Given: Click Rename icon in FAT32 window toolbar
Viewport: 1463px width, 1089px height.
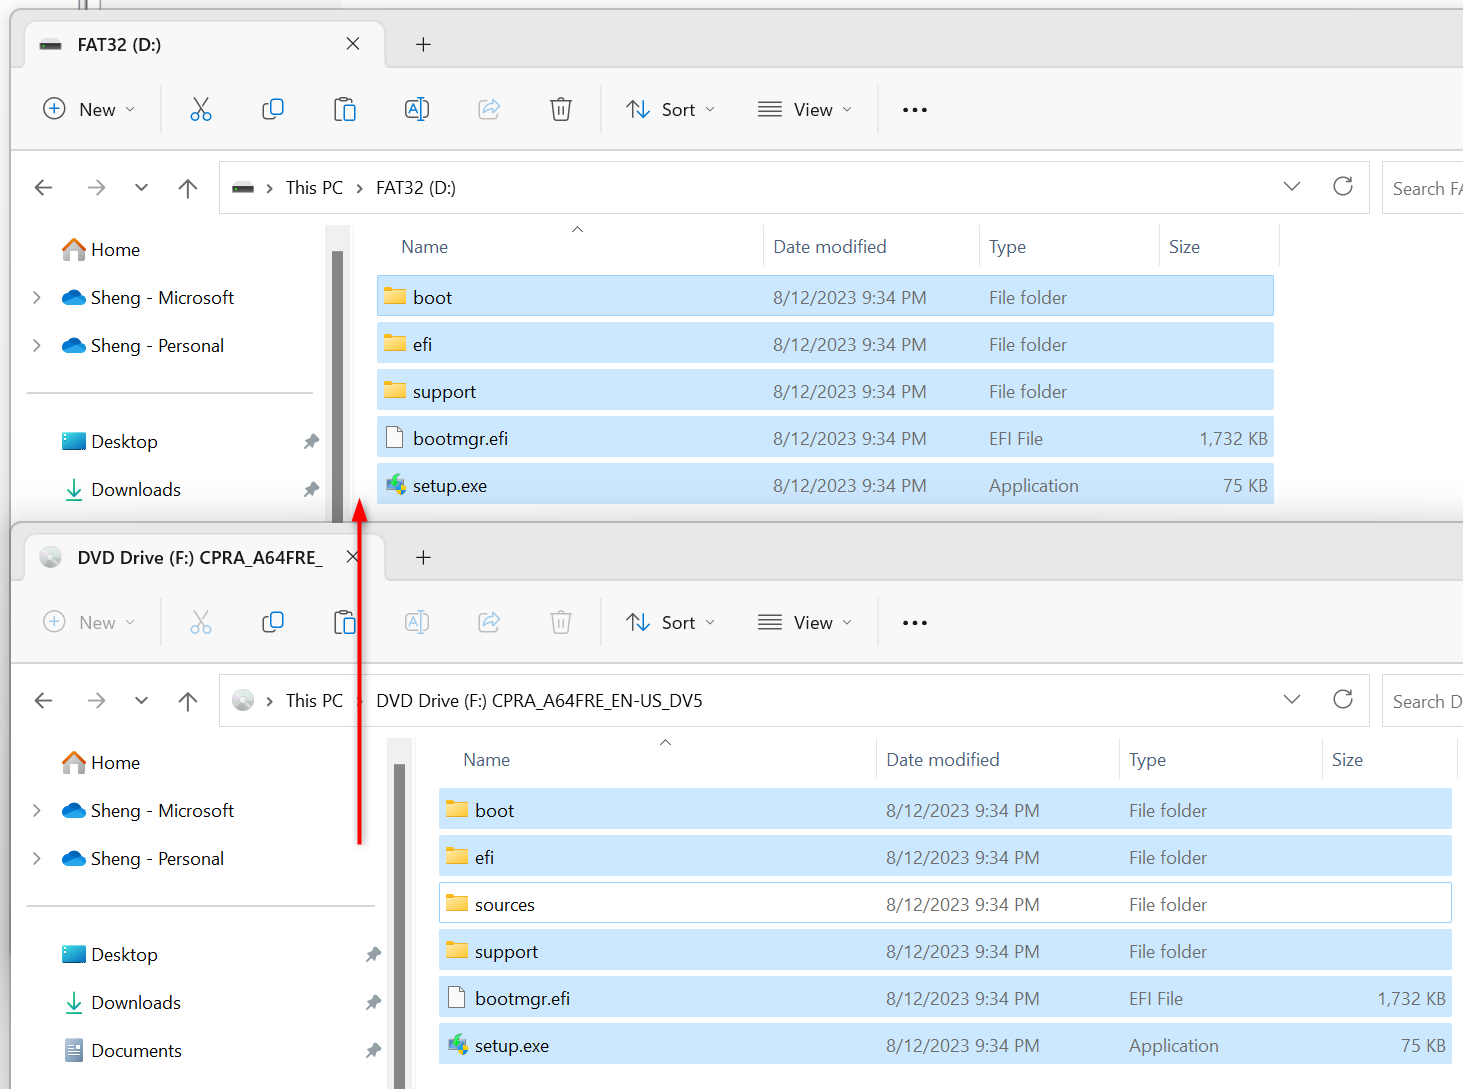Looking at the screenshot, I should point(416,110).
